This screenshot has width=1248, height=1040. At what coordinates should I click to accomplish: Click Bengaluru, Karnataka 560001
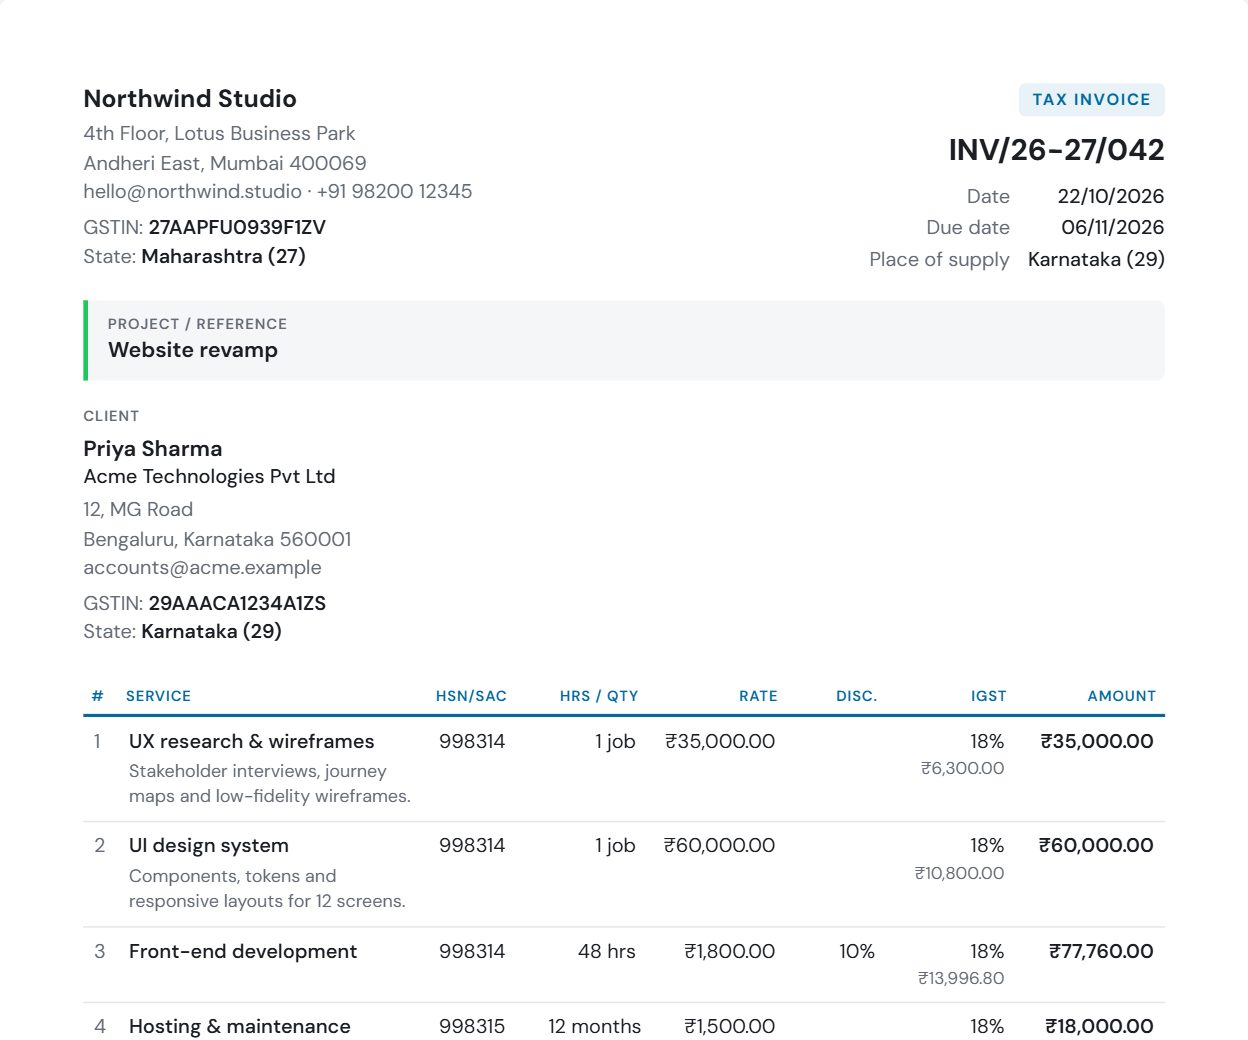pos(217,539)
